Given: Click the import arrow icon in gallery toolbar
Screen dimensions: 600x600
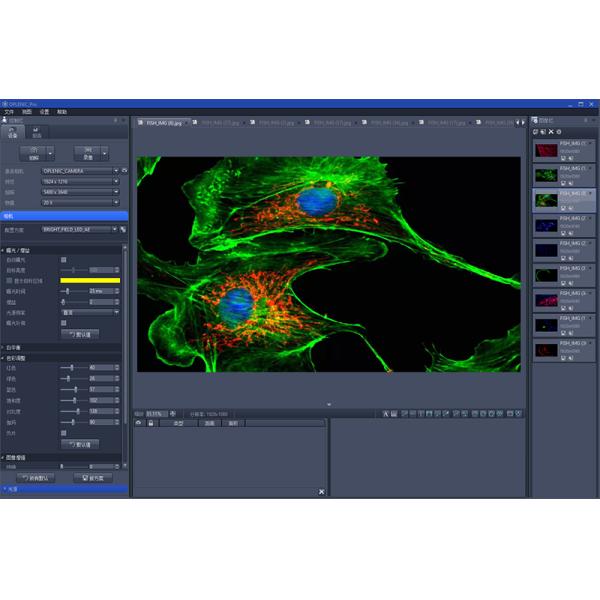Looking at the screenshot, I should pyautogui.click(x=543, y=132).
